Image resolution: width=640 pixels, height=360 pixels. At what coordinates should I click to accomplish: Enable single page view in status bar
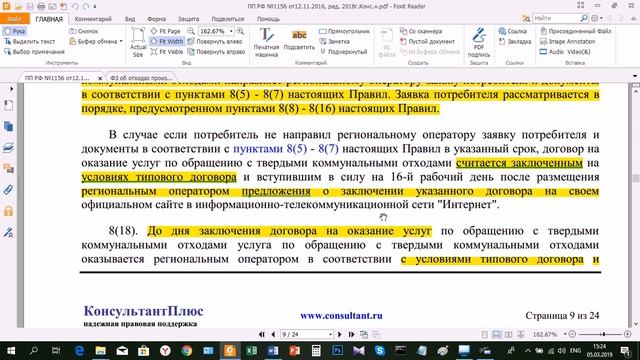(x=484, y=334)
